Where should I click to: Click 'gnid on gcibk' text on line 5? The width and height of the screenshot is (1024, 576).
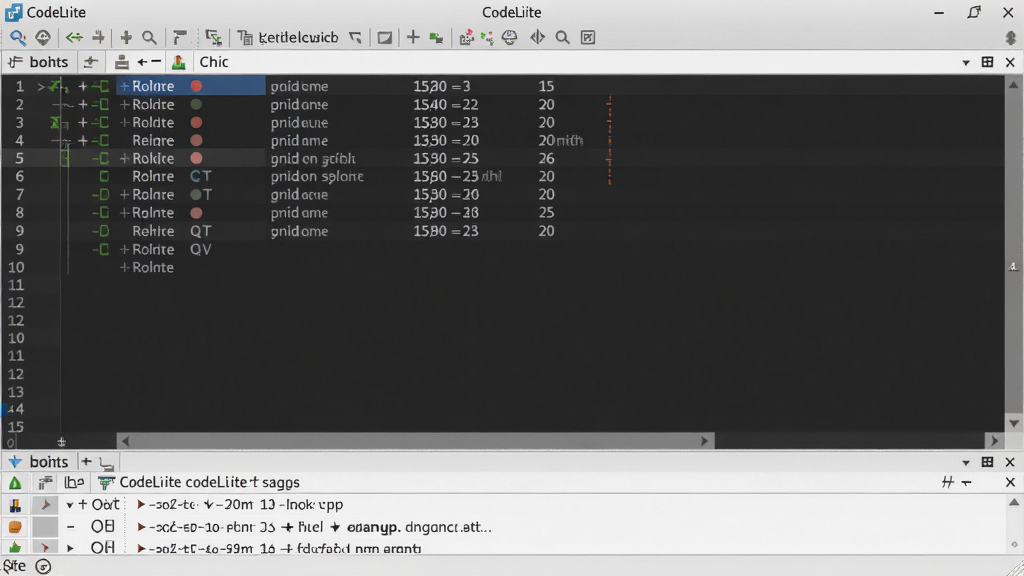[x=313, y=159]
